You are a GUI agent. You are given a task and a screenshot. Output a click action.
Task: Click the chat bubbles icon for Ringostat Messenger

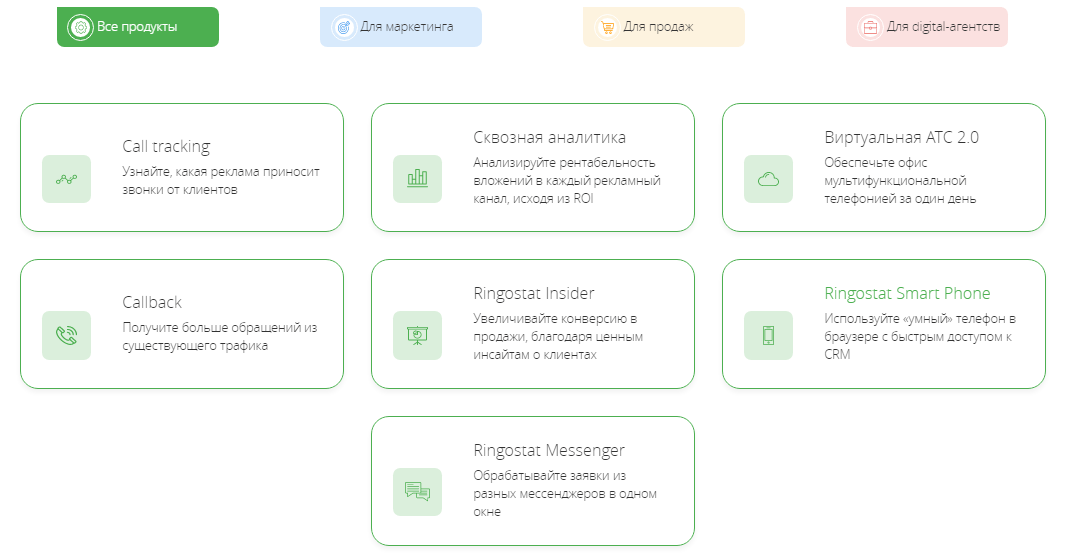tap(417, 491)
